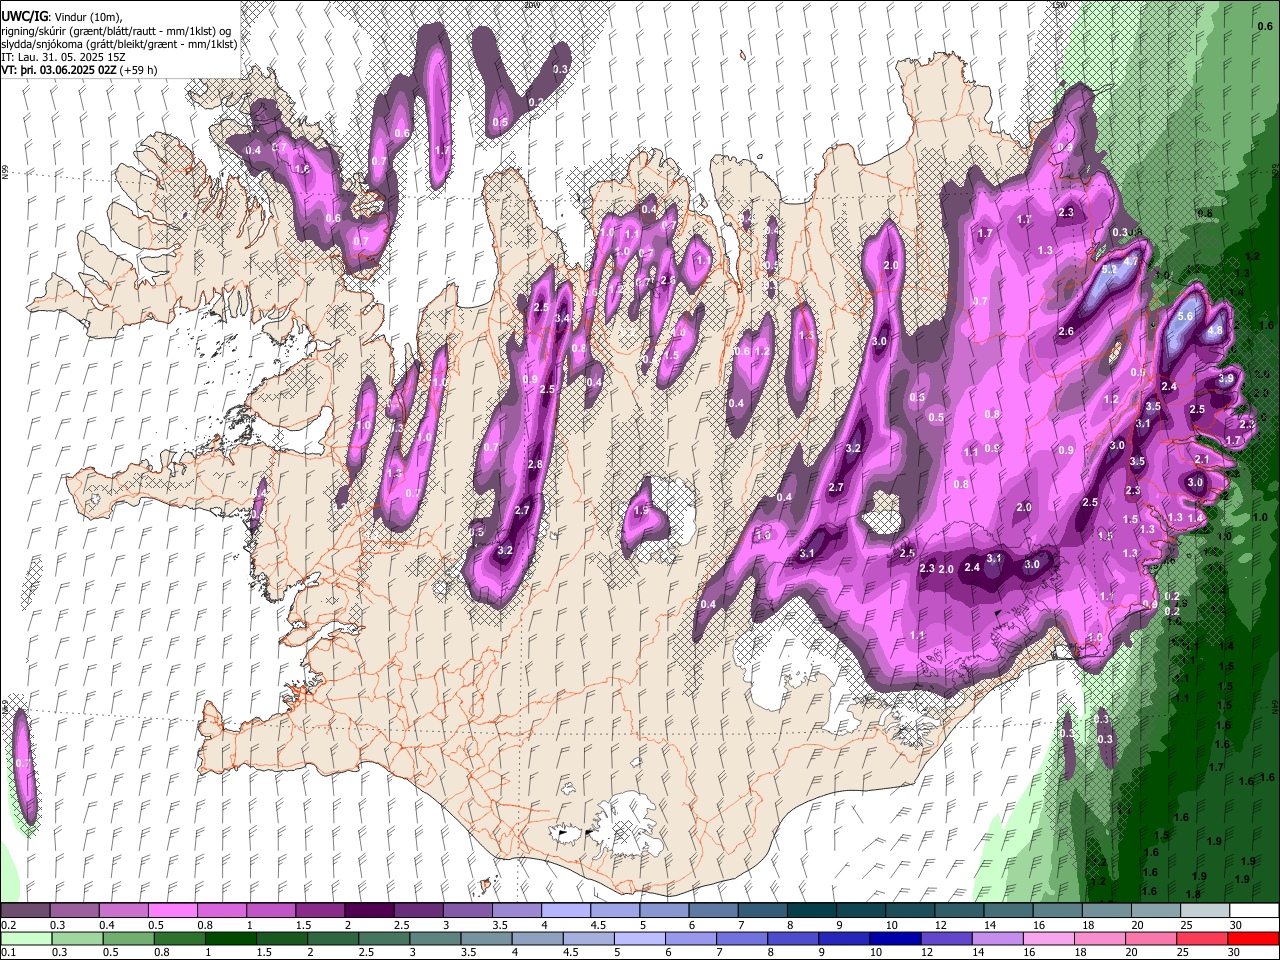Click the bright pink snow swatch between 0.5 and 0.8
Viewport: 1280px width, 960px height.
[172, 911]
